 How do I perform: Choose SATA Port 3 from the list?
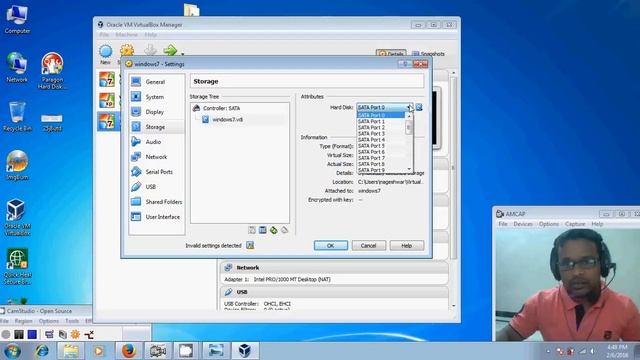pos(381,133)
